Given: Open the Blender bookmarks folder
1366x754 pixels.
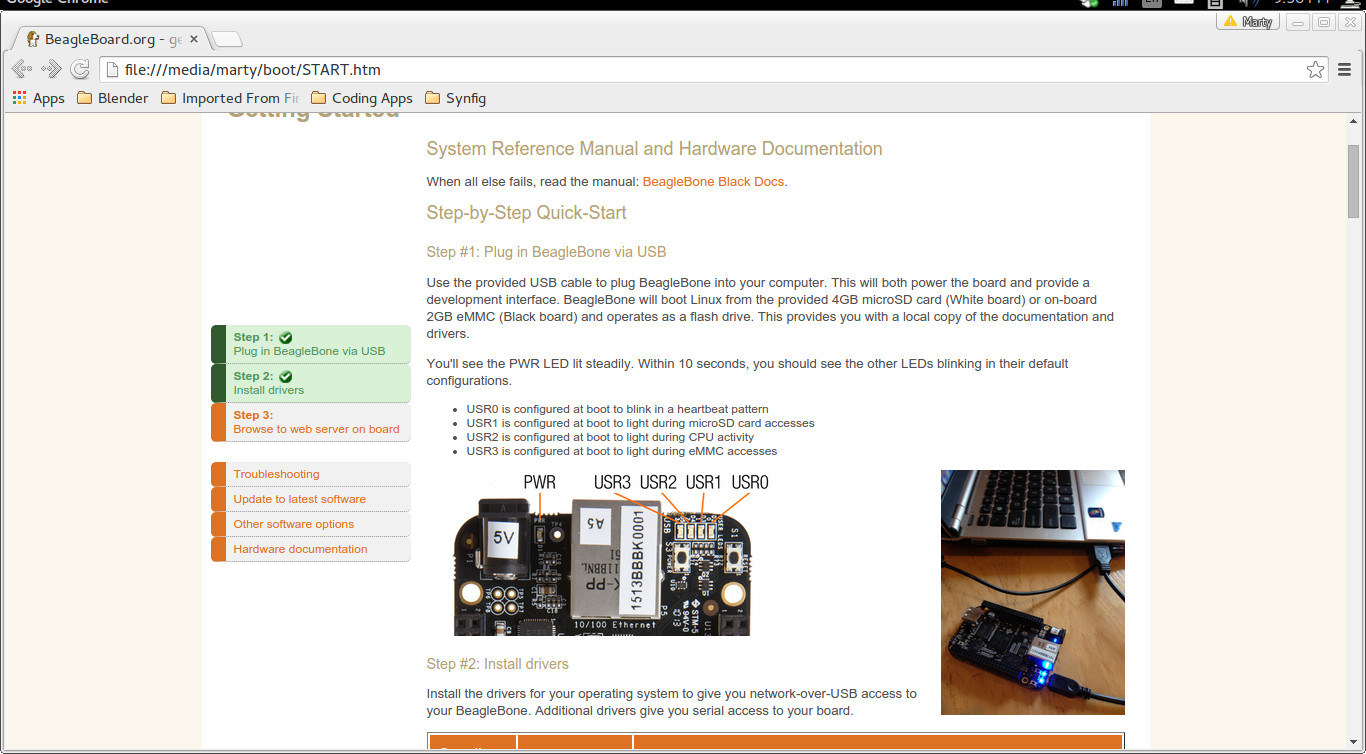Looking at the screenshot, I should [x=113, y=98].
